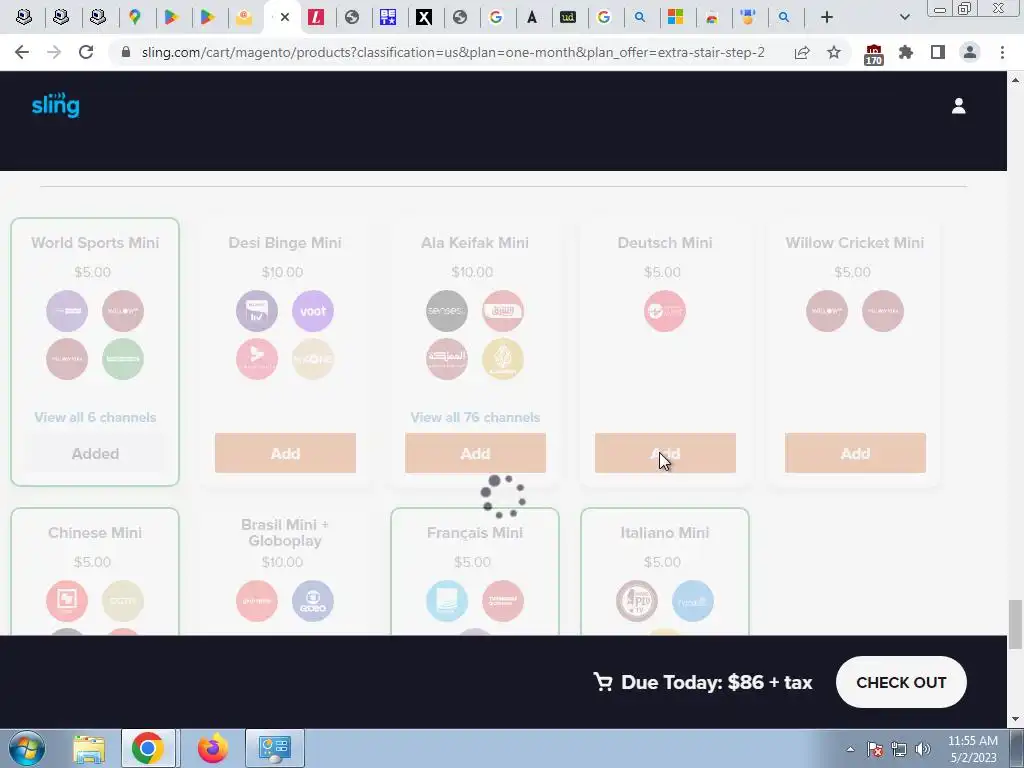Click the Due Today: $86 + tax text

tap(716, 682)
